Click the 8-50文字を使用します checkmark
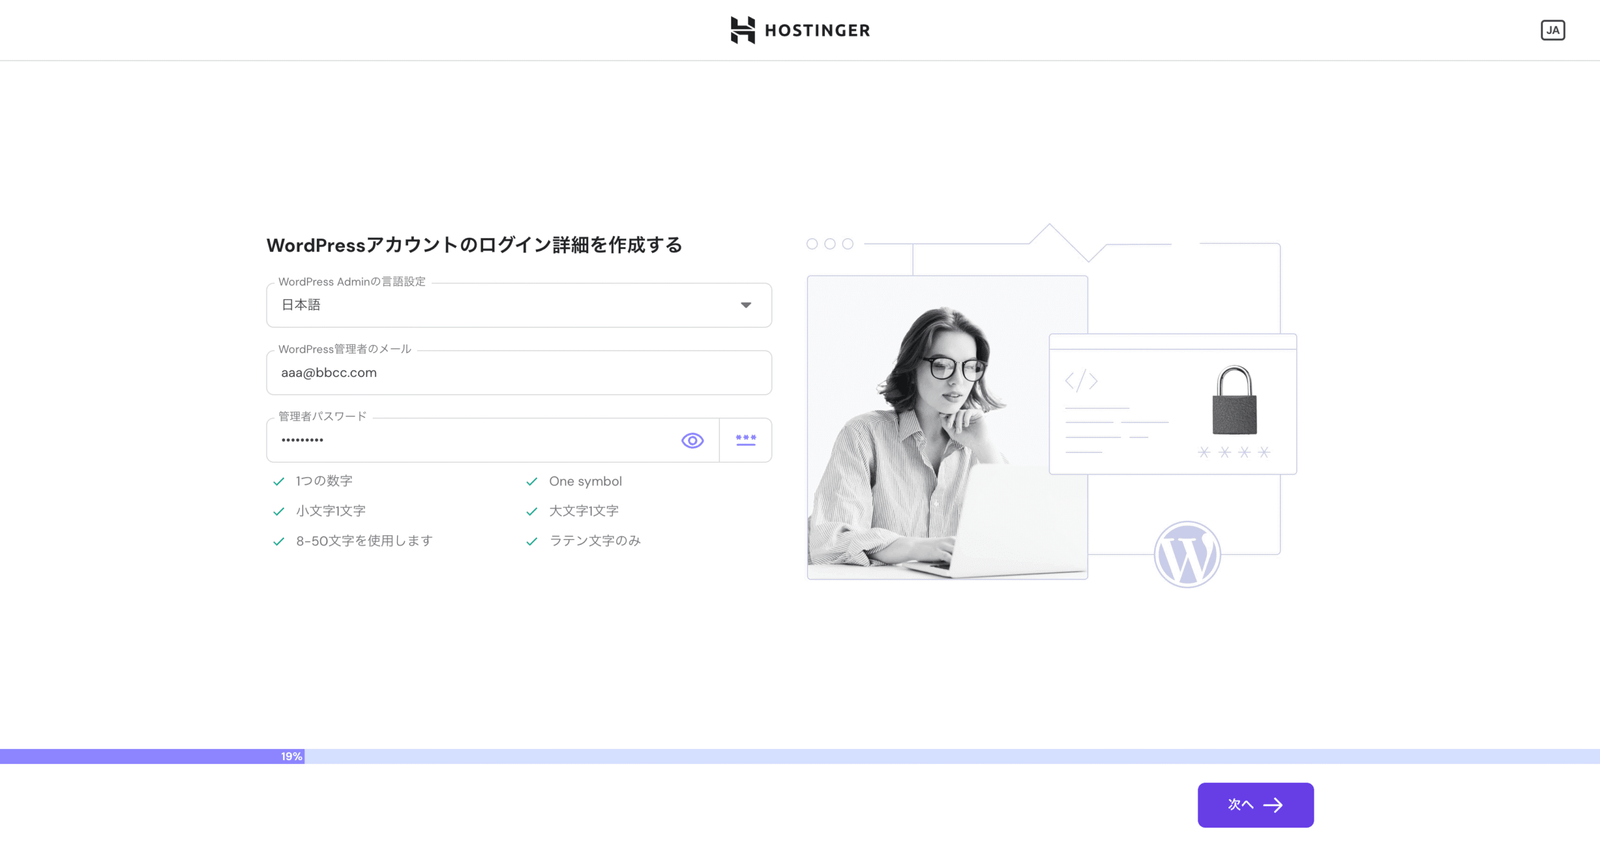1600x841 pixels. pyautogui.click(x=279, y=541)
